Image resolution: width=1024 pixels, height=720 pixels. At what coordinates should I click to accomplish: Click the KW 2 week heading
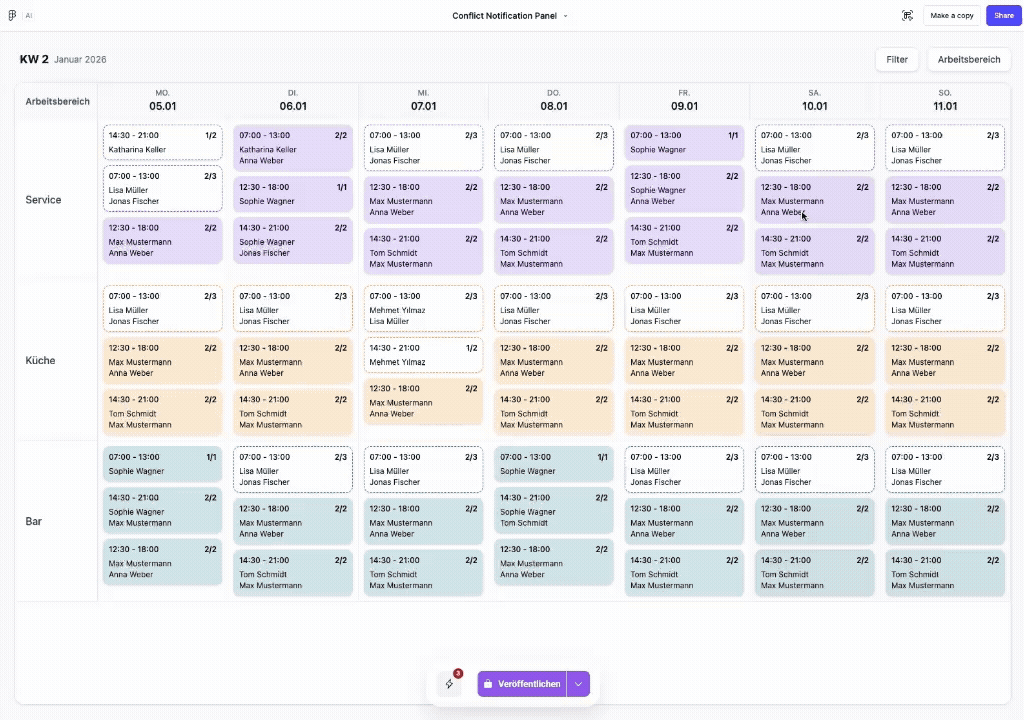34,60
